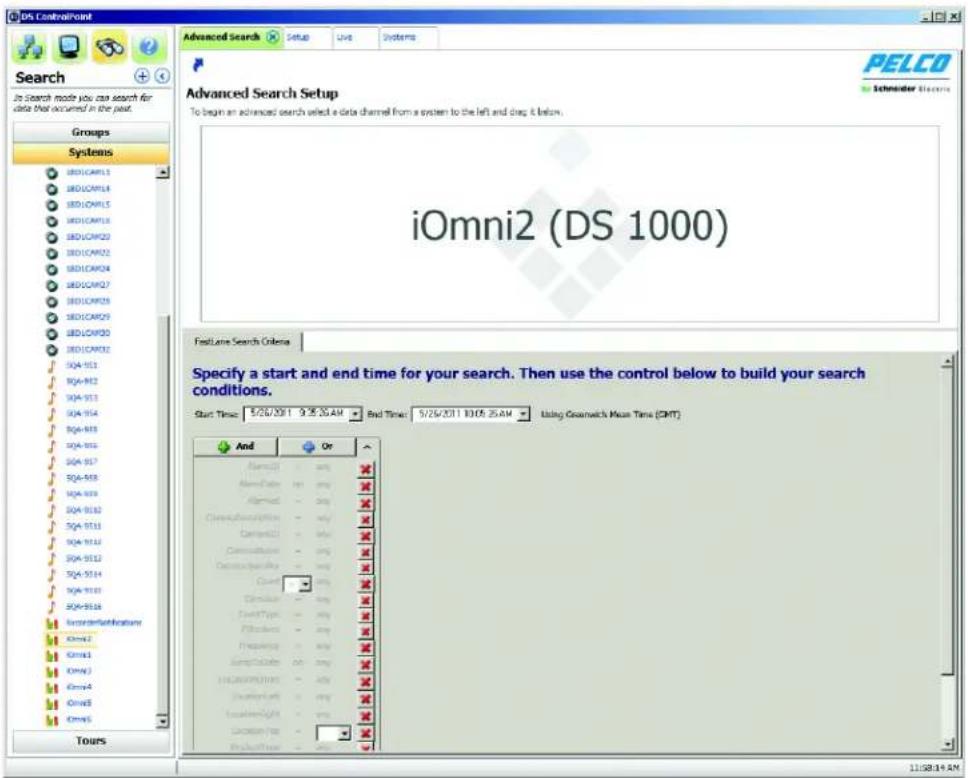Viewport: 968px width, 778px height.
Task: Click the bar-chart icon for iOmni6
Action: tap(52, 719)
